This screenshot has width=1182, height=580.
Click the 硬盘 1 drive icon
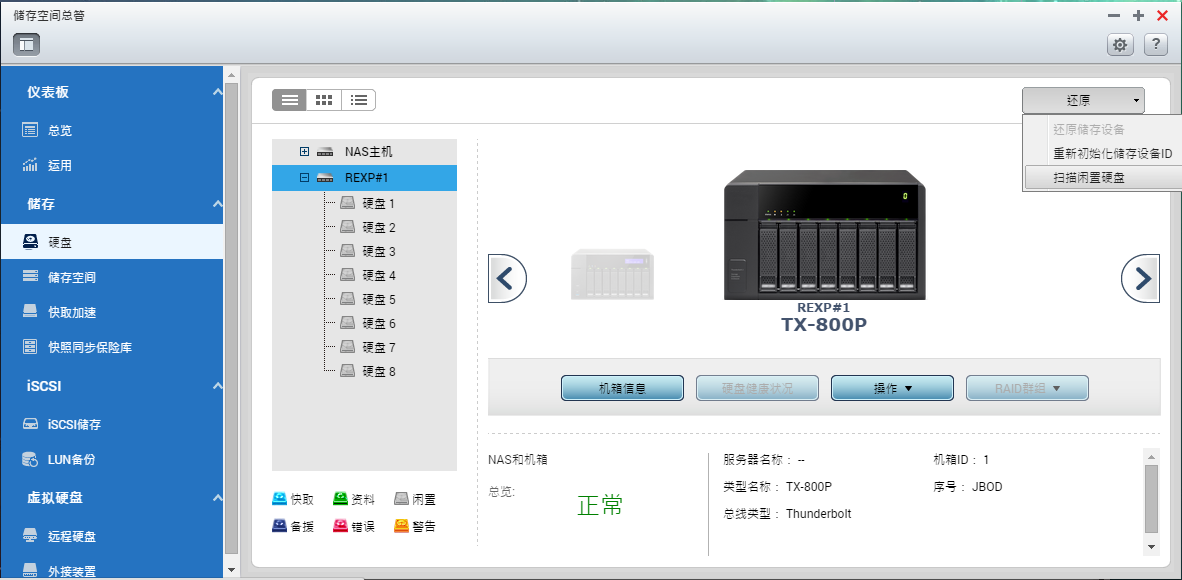click(347, 203)
